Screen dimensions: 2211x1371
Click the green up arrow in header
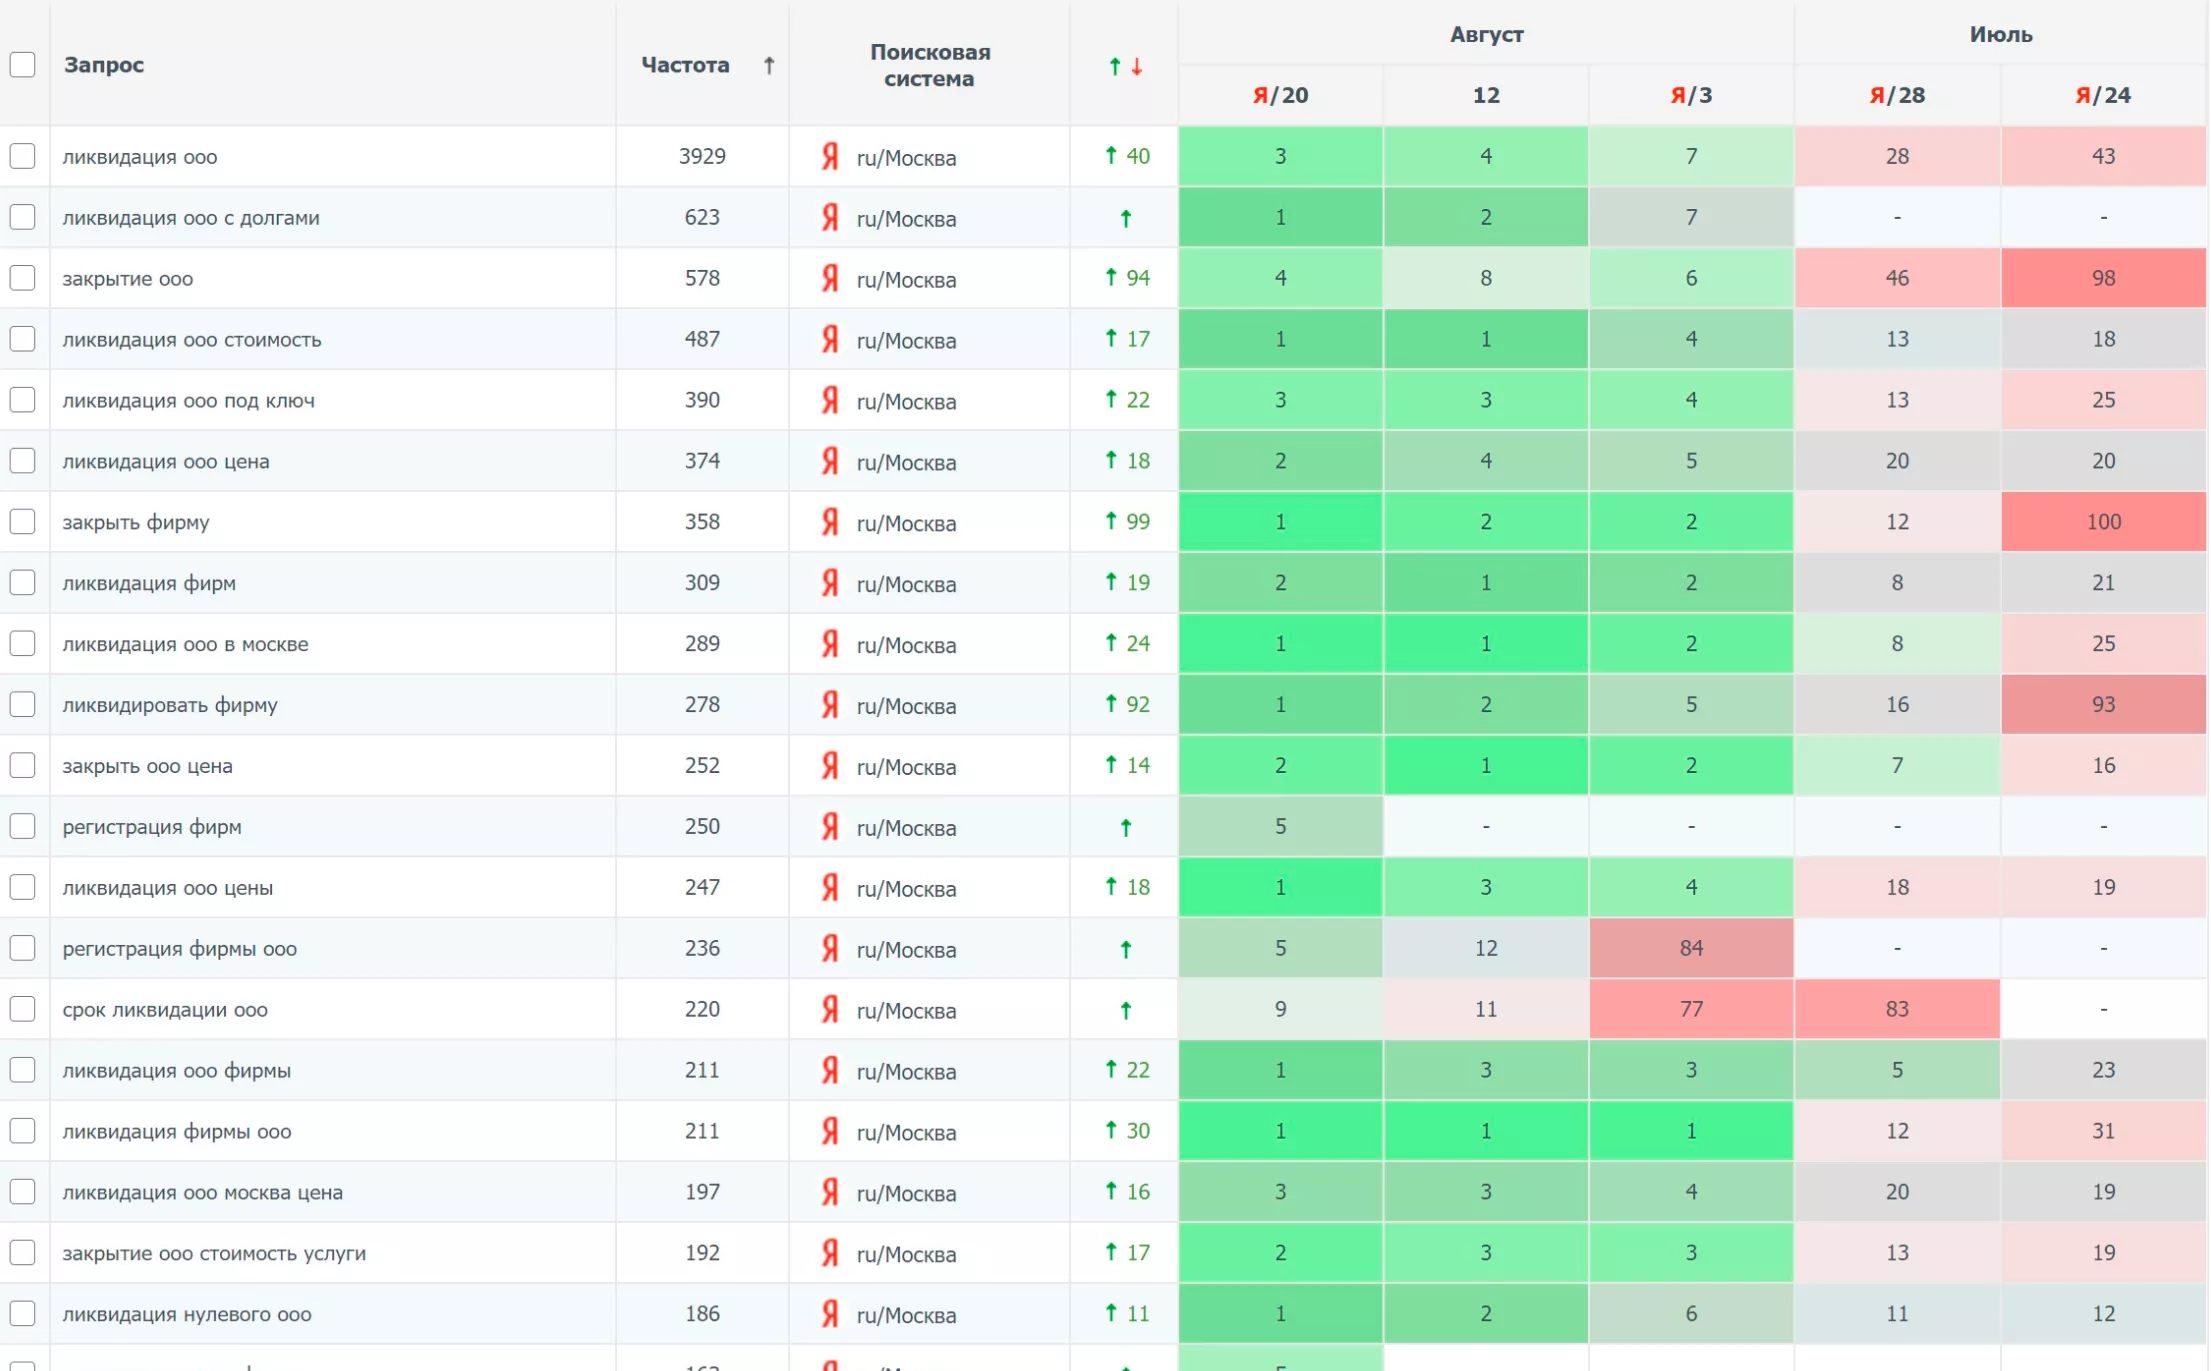[1114, 67]
